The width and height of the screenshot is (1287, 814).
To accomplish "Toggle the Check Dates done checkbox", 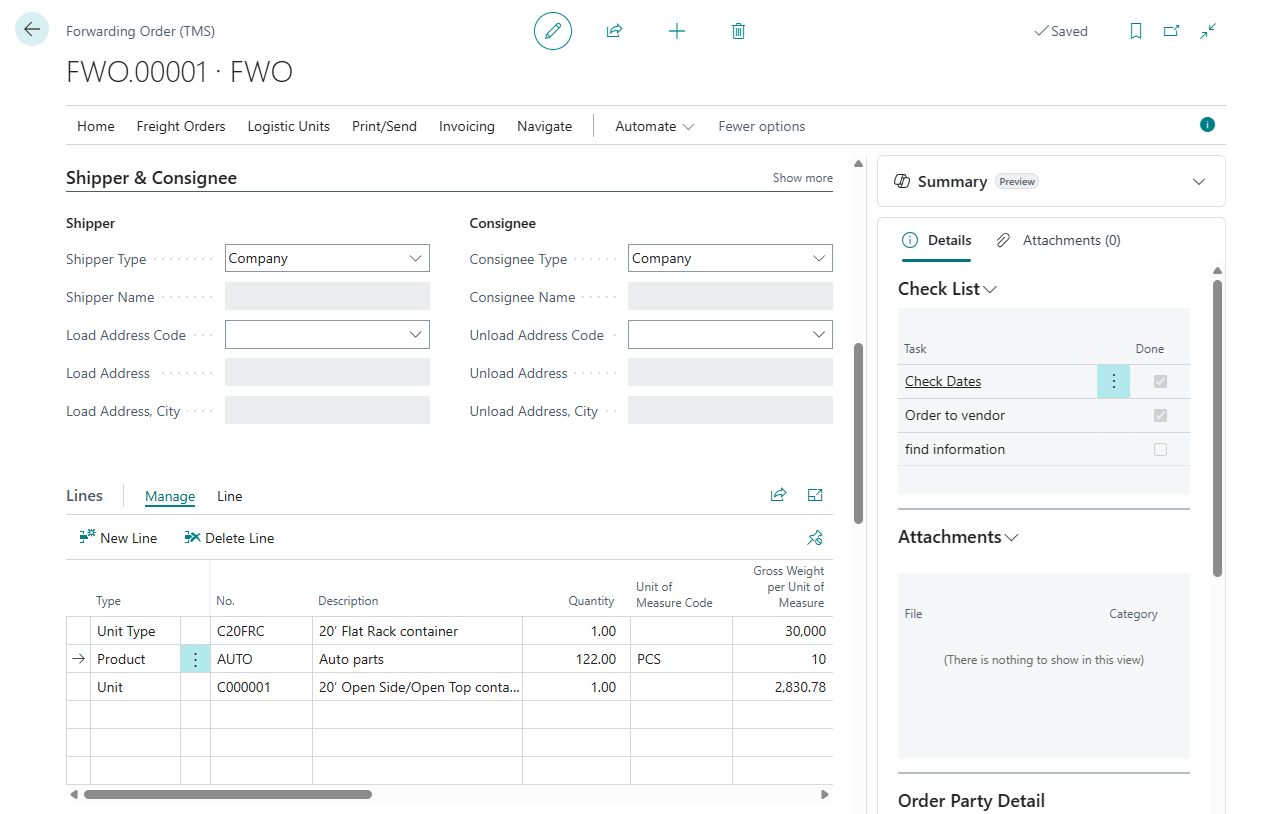I will [1160, 381].
